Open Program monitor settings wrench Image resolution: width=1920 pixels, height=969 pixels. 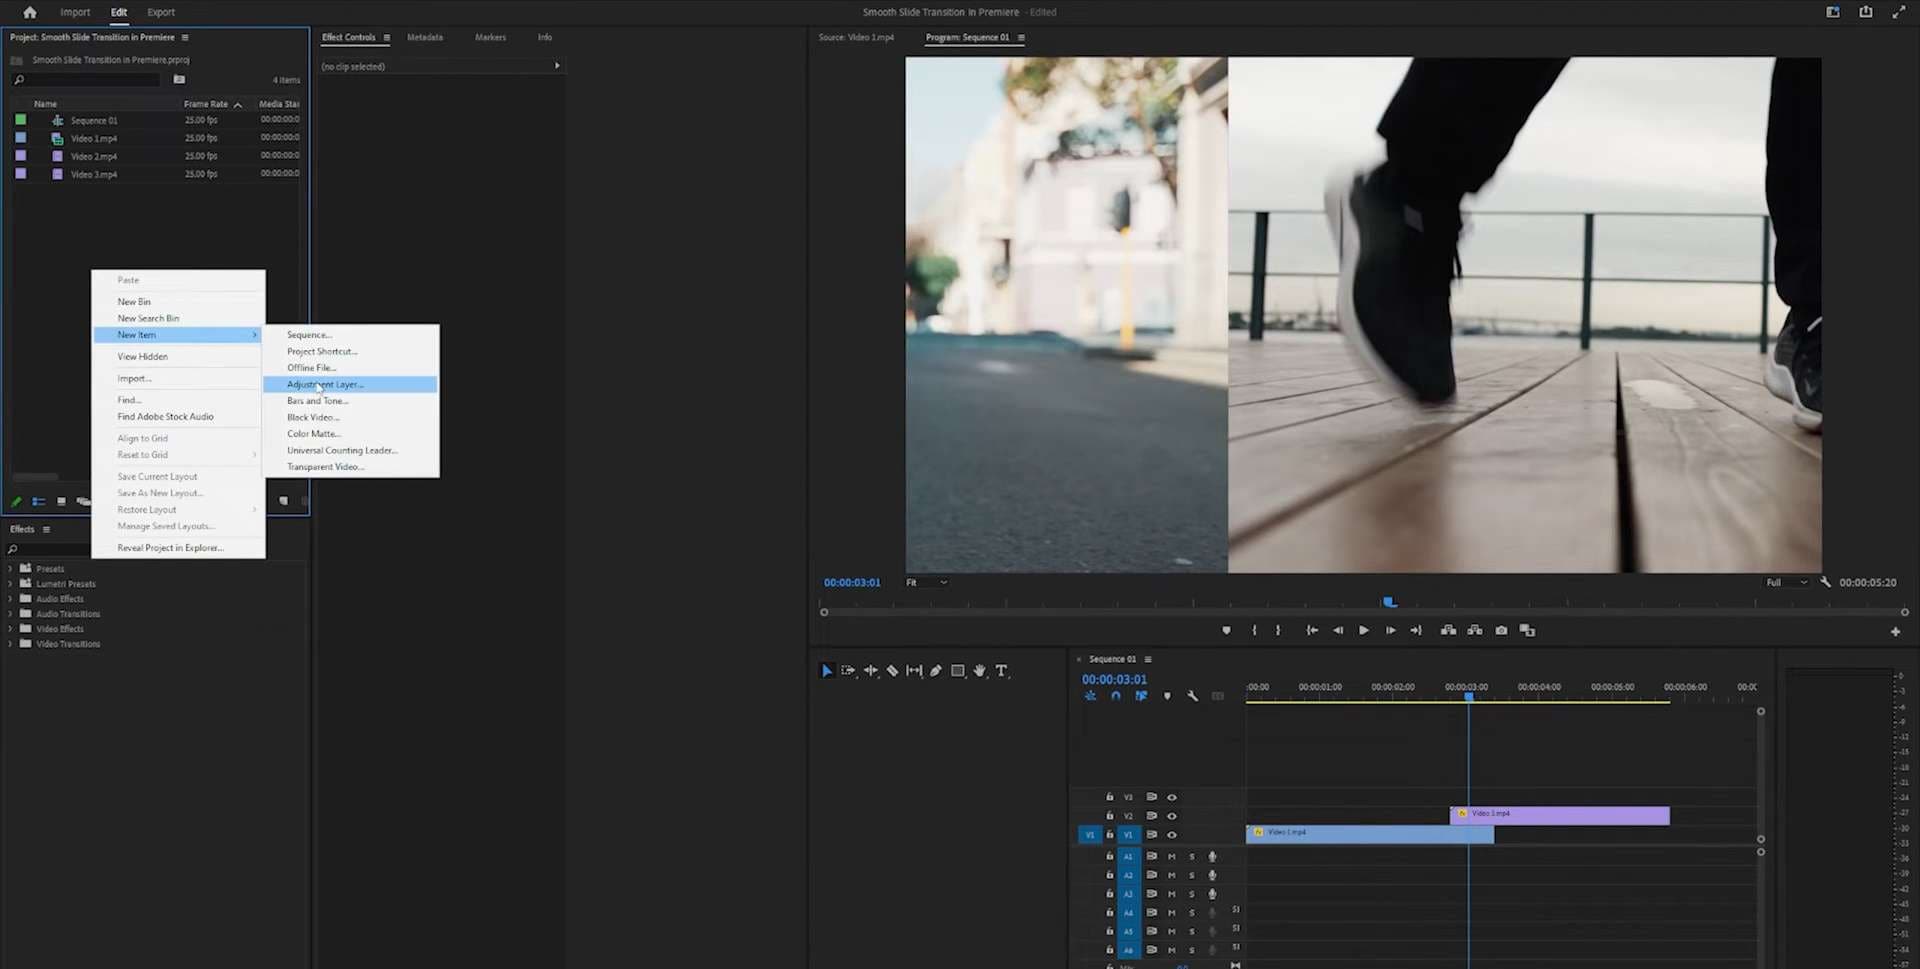pyautogui.click(x=1825, y=582)
